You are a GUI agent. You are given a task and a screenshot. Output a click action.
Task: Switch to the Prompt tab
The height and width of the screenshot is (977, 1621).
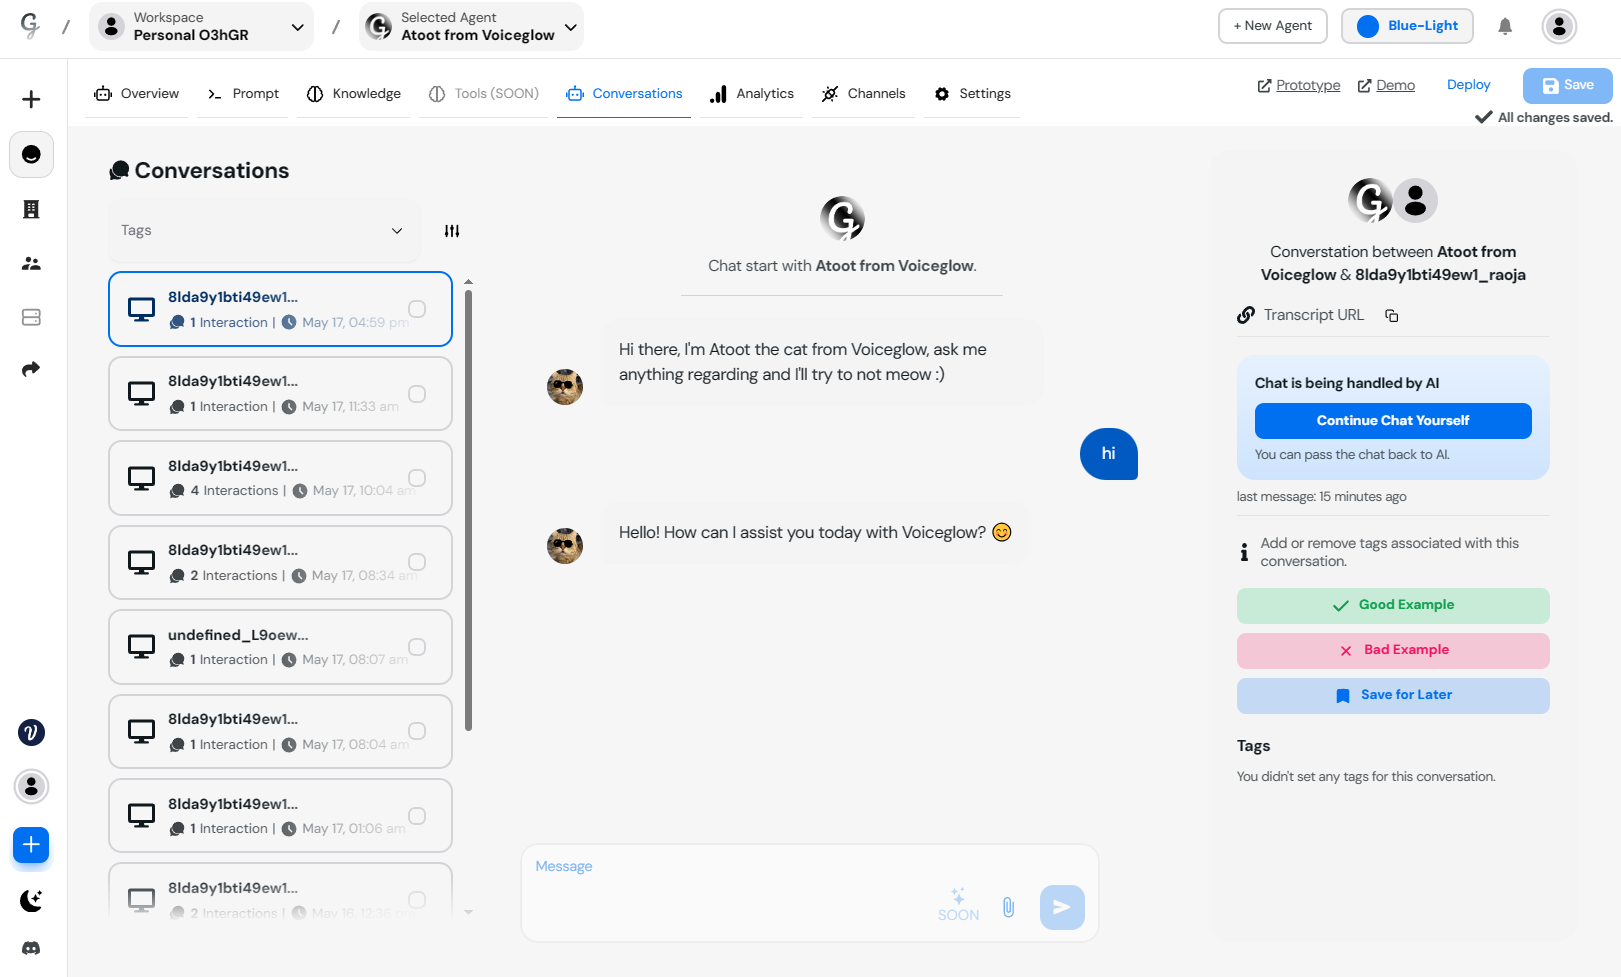coord(243,94)
